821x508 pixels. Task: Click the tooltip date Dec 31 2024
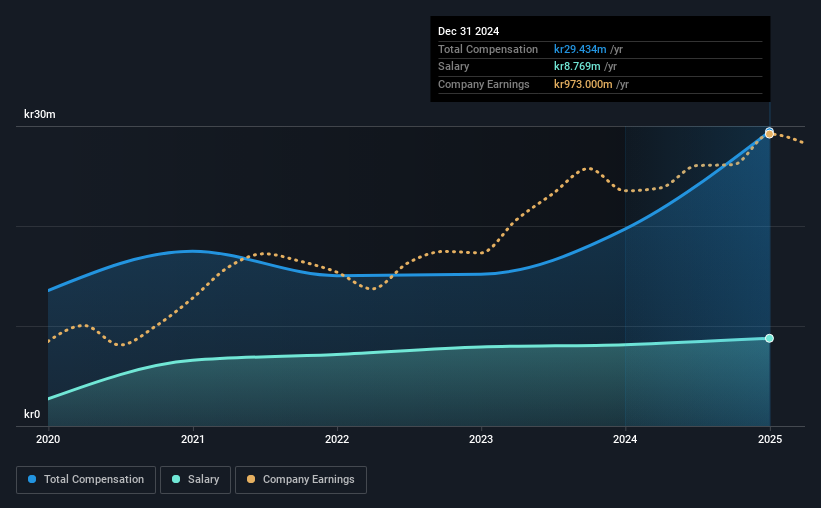[469, 31]
